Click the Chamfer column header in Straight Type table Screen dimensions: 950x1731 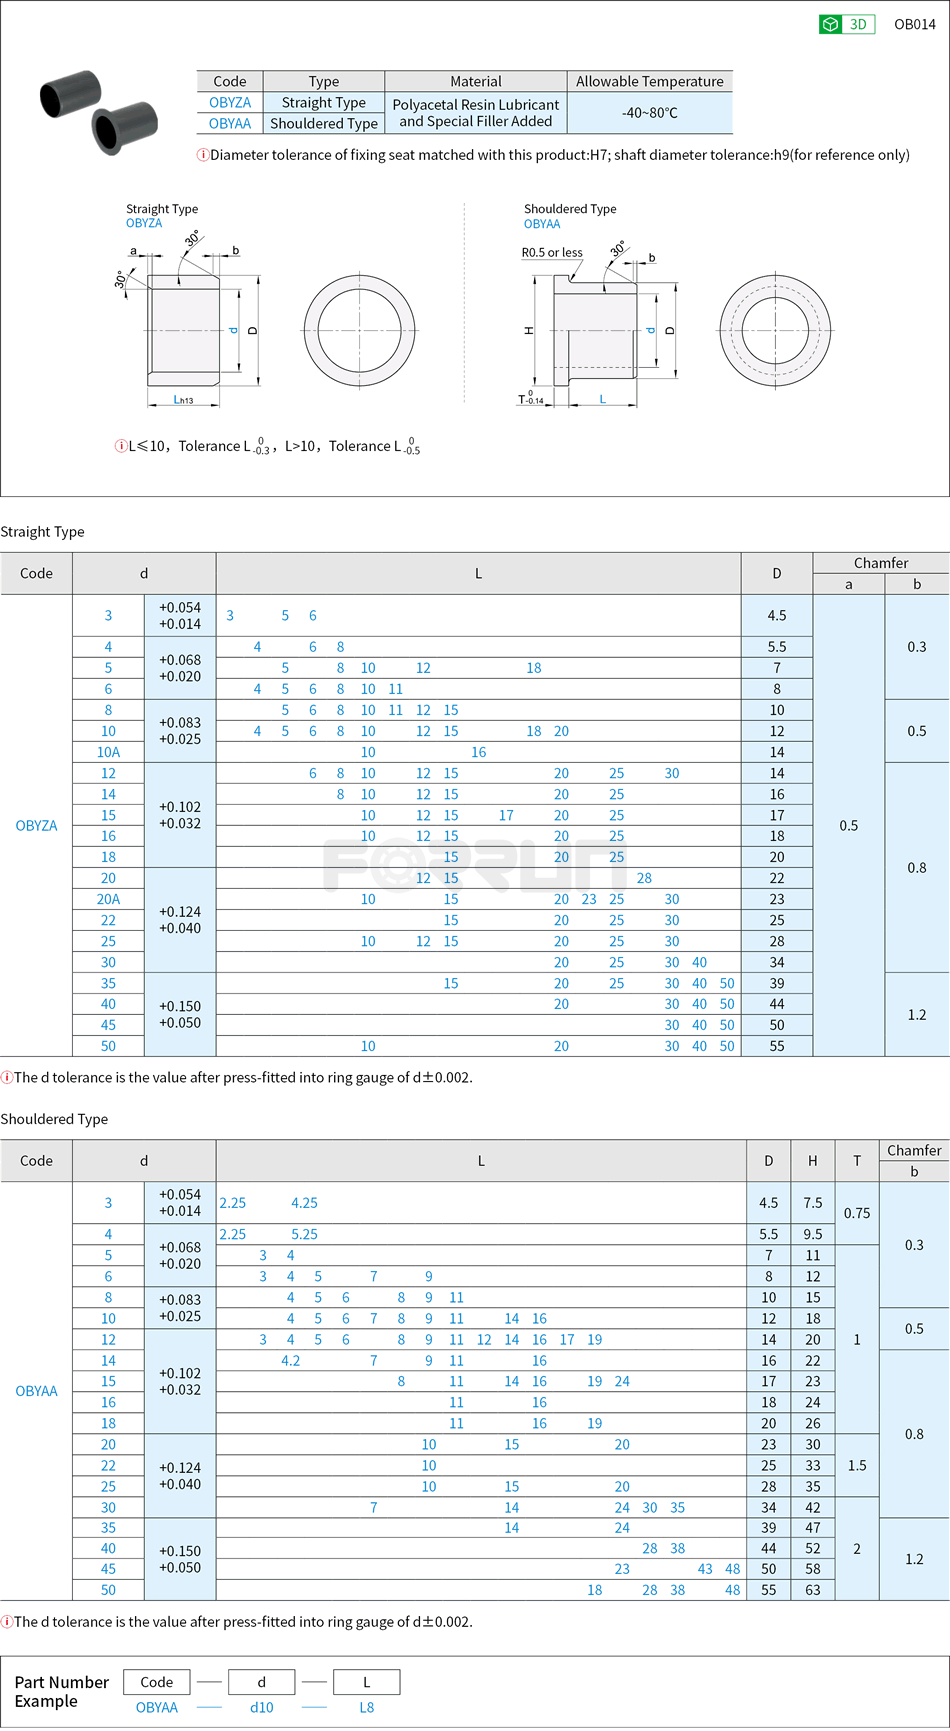881,563
